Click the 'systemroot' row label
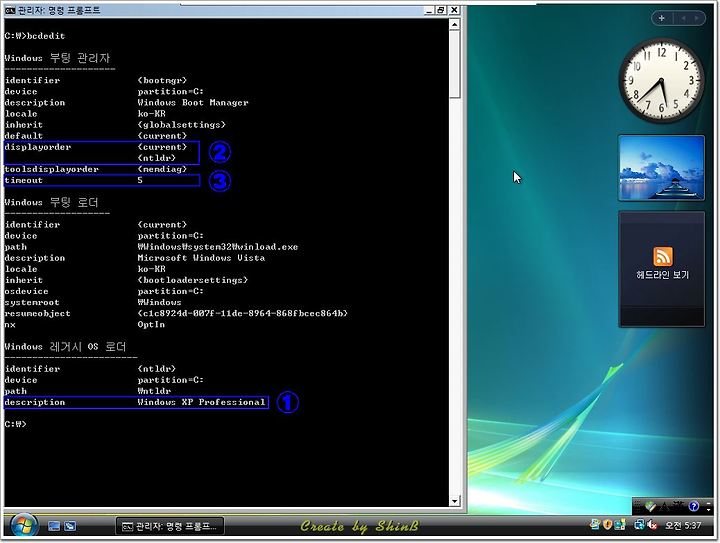The image size is (720, 543). [x=32, y=302]
